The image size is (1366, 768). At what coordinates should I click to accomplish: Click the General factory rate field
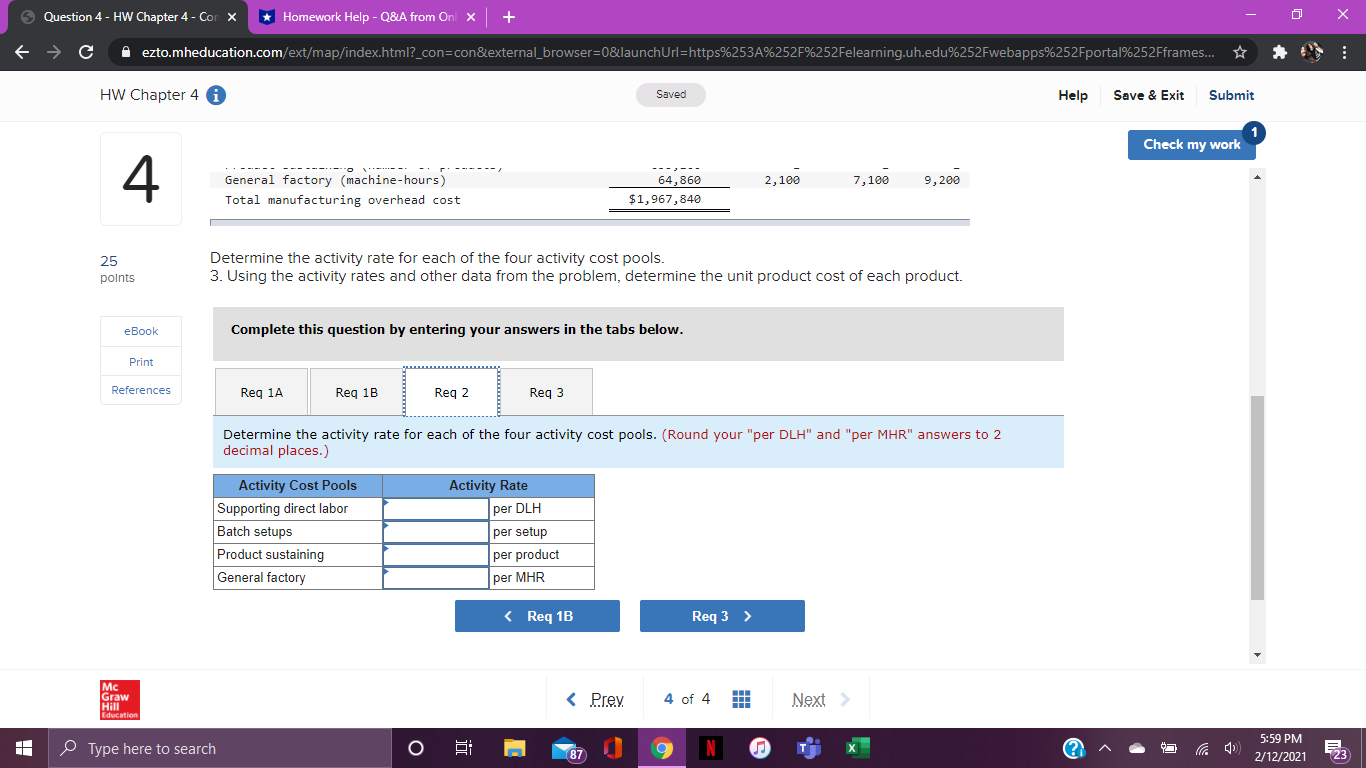pyautogui.click(x=436, y=577)
